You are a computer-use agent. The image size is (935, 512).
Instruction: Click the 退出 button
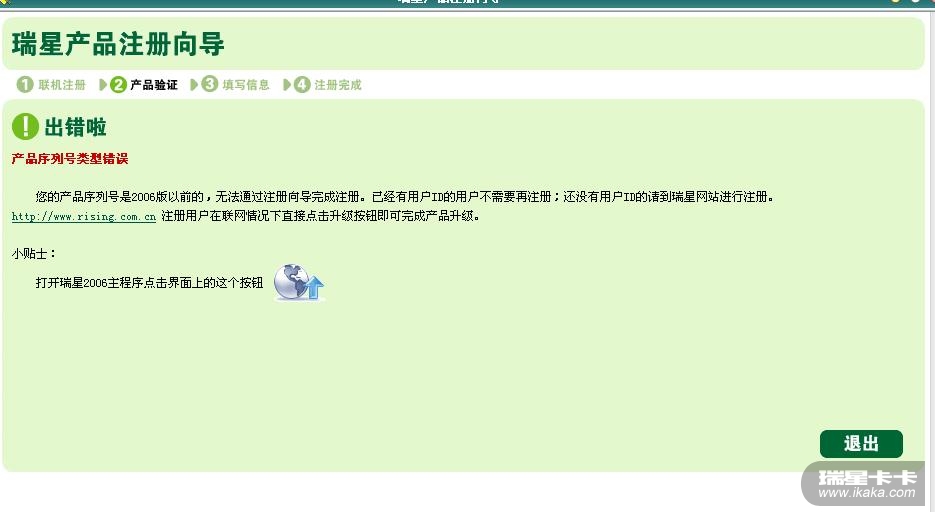861,444
